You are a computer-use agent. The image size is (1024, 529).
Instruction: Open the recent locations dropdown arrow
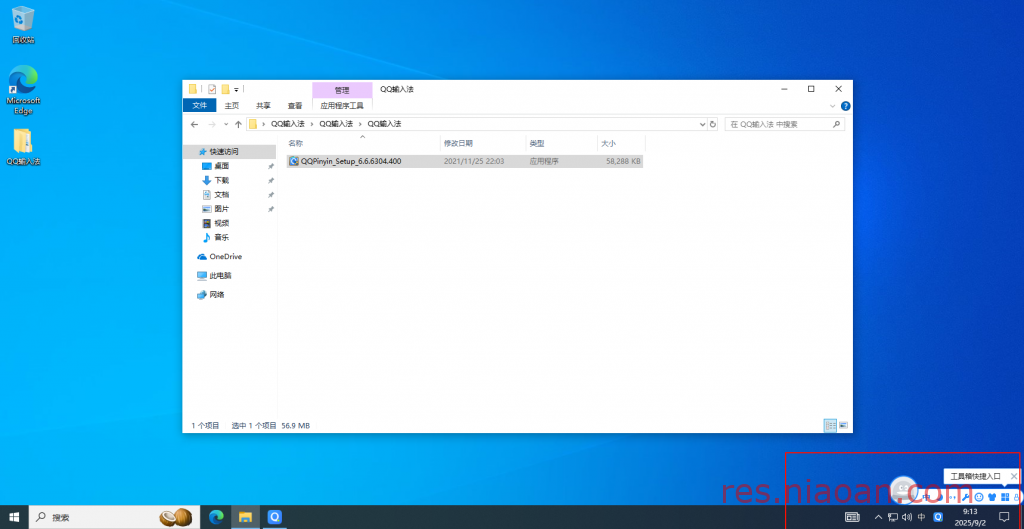click(226, 124)
